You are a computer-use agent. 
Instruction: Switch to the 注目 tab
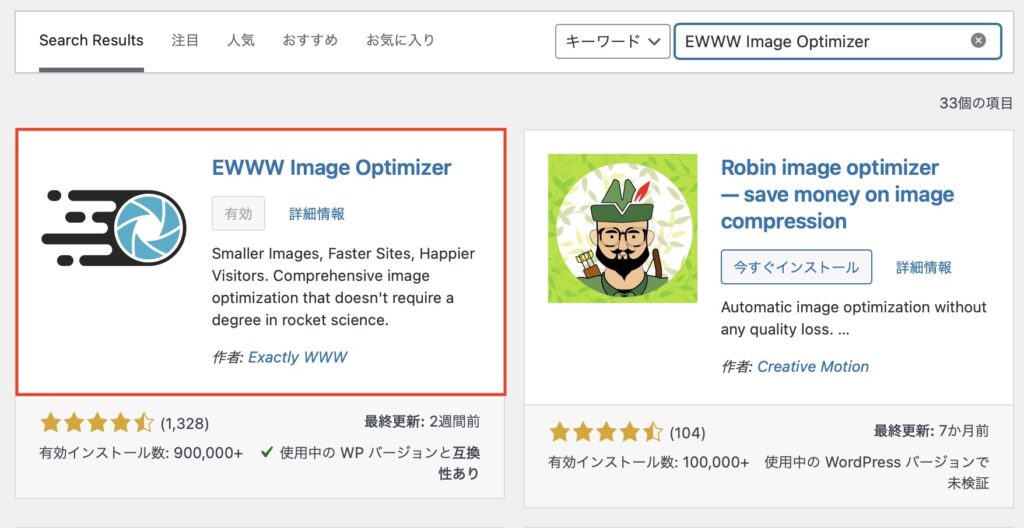(x=185, y=41)
